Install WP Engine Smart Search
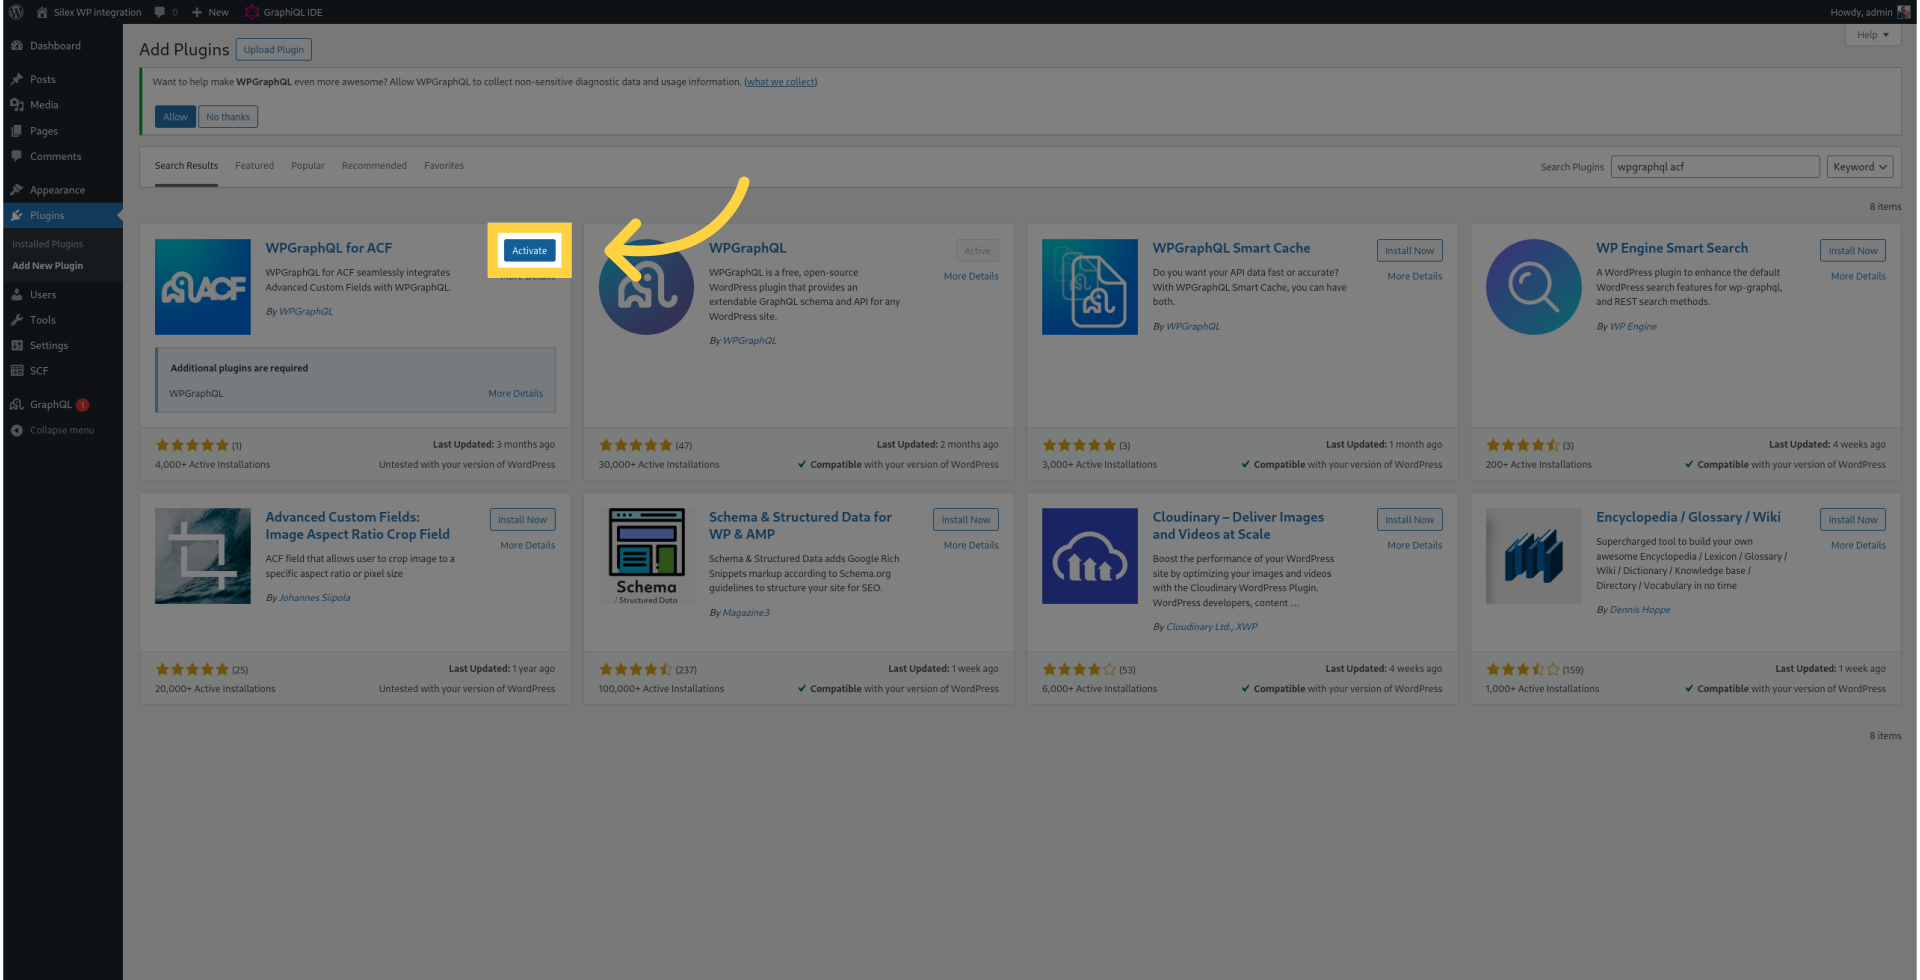The image size is (1920, 980). coord(1853,251)
